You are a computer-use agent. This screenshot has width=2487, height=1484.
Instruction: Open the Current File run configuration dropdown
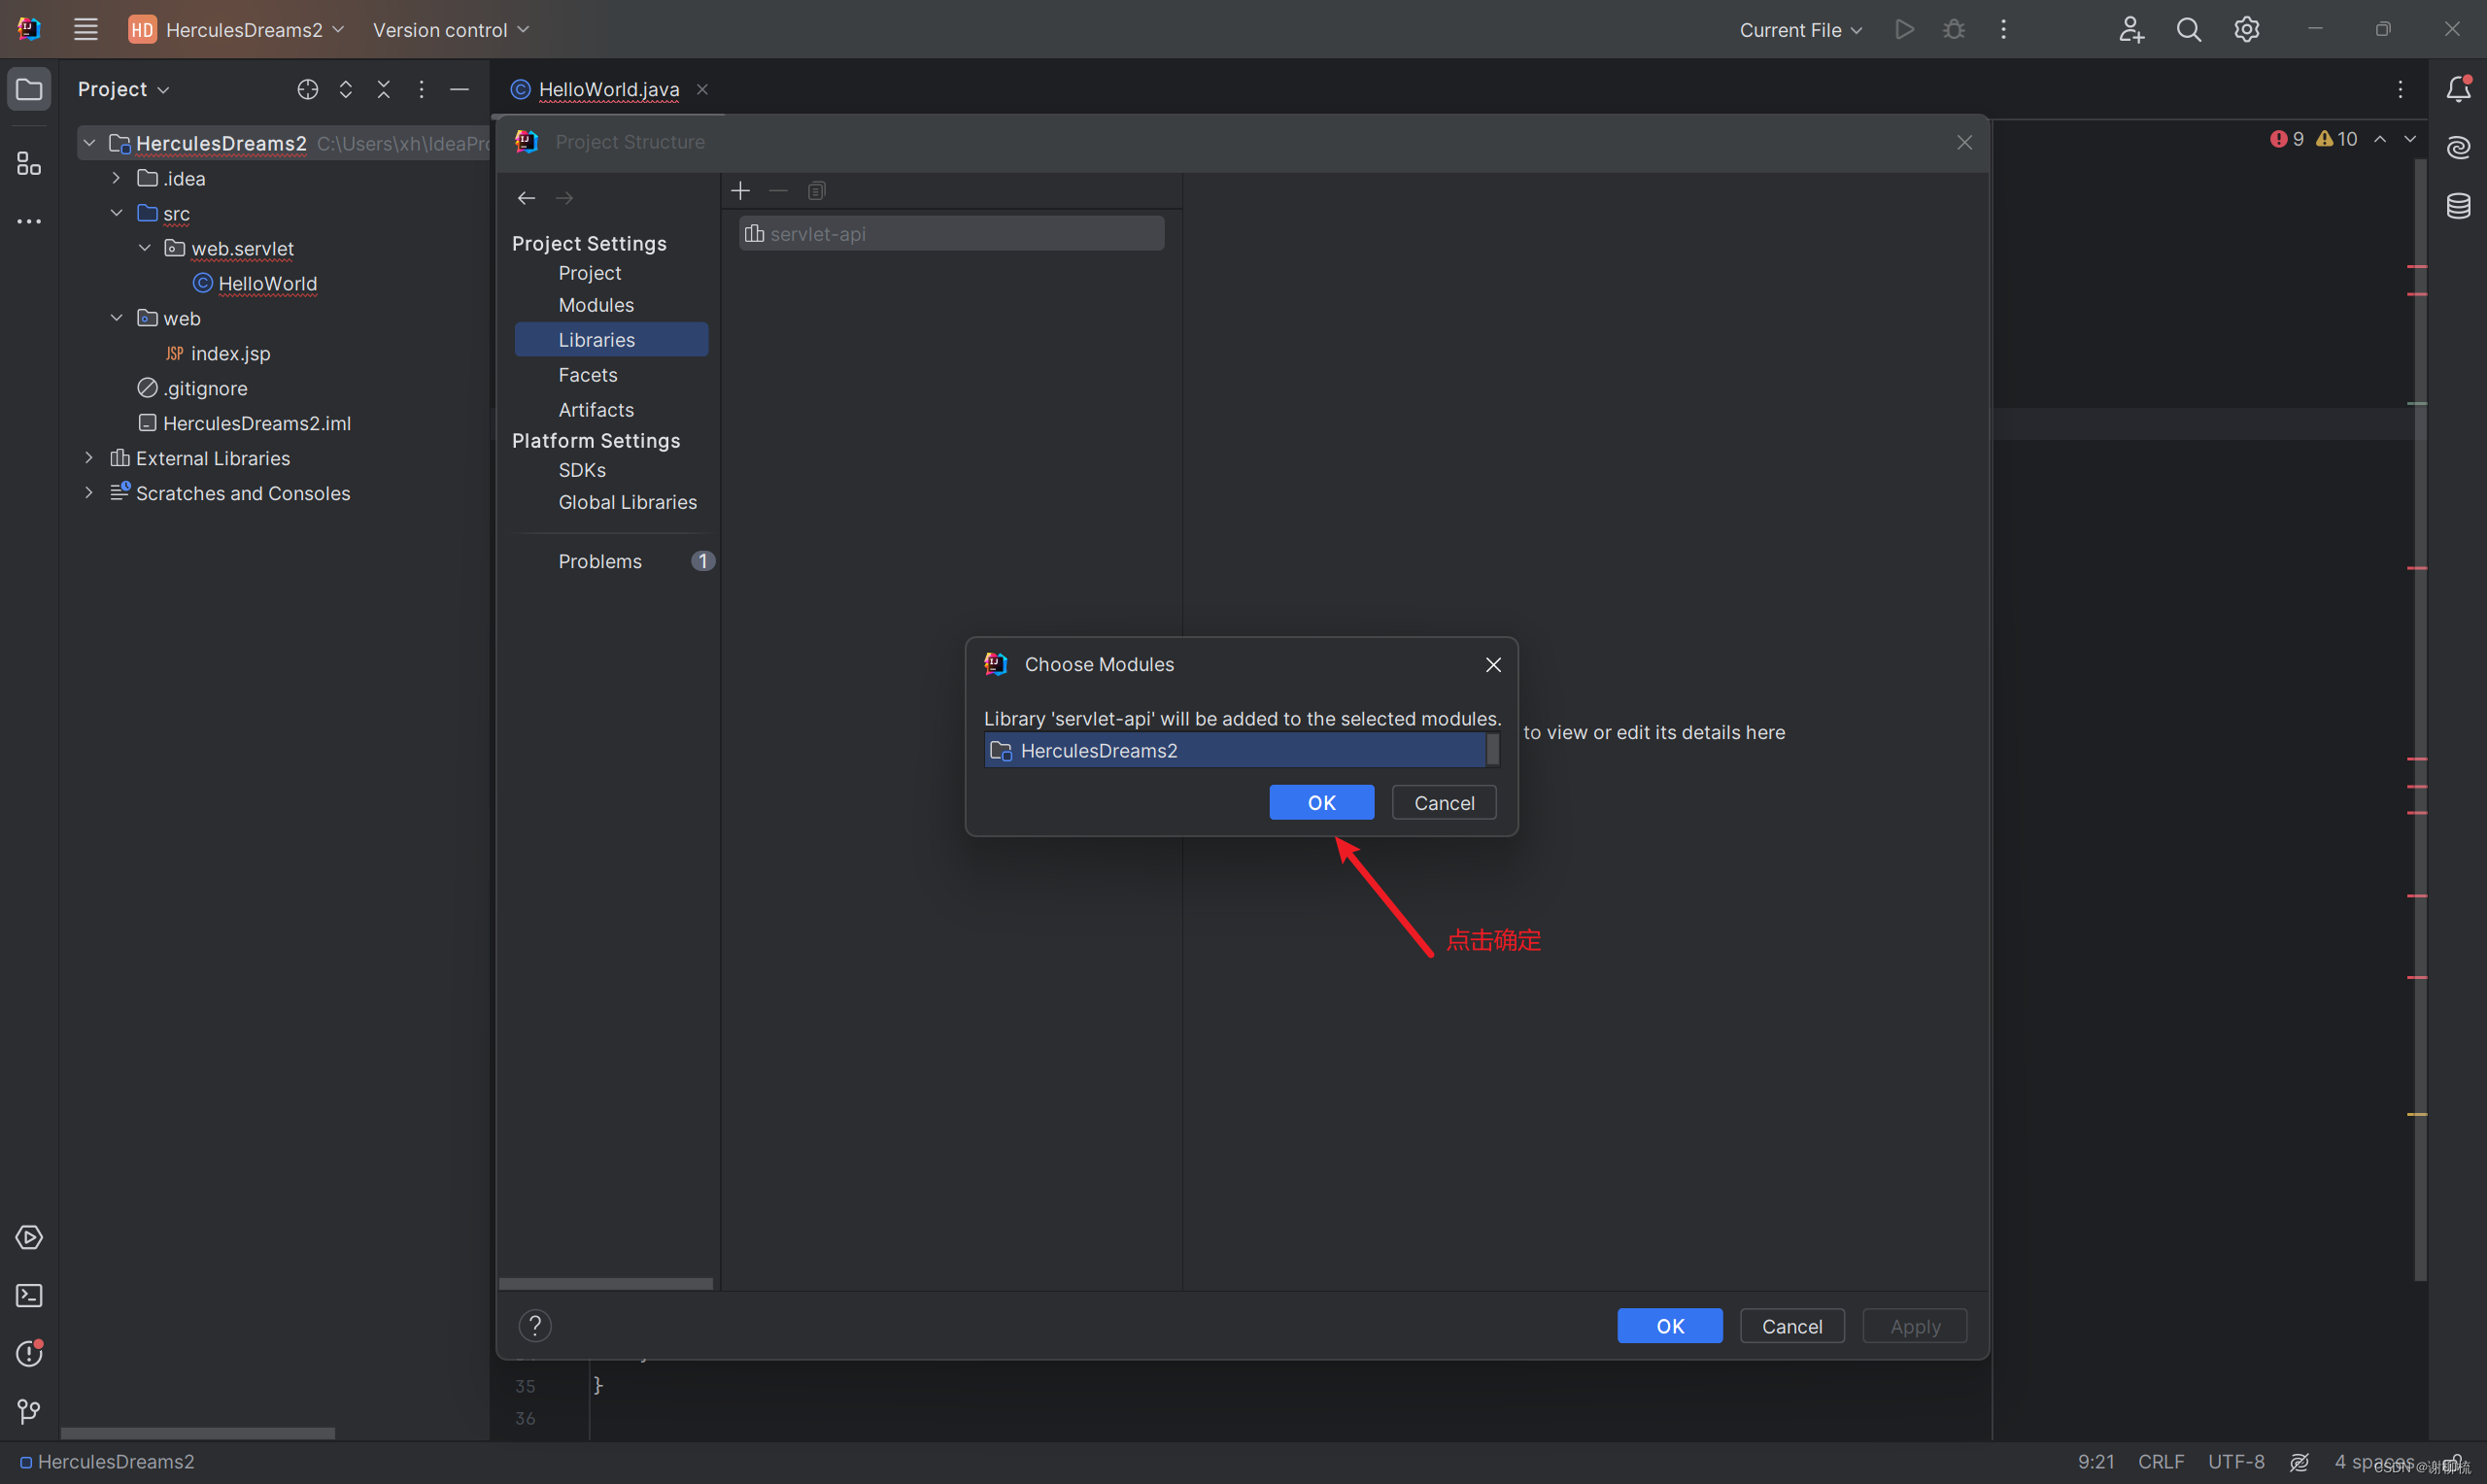tap(1798, 29)
